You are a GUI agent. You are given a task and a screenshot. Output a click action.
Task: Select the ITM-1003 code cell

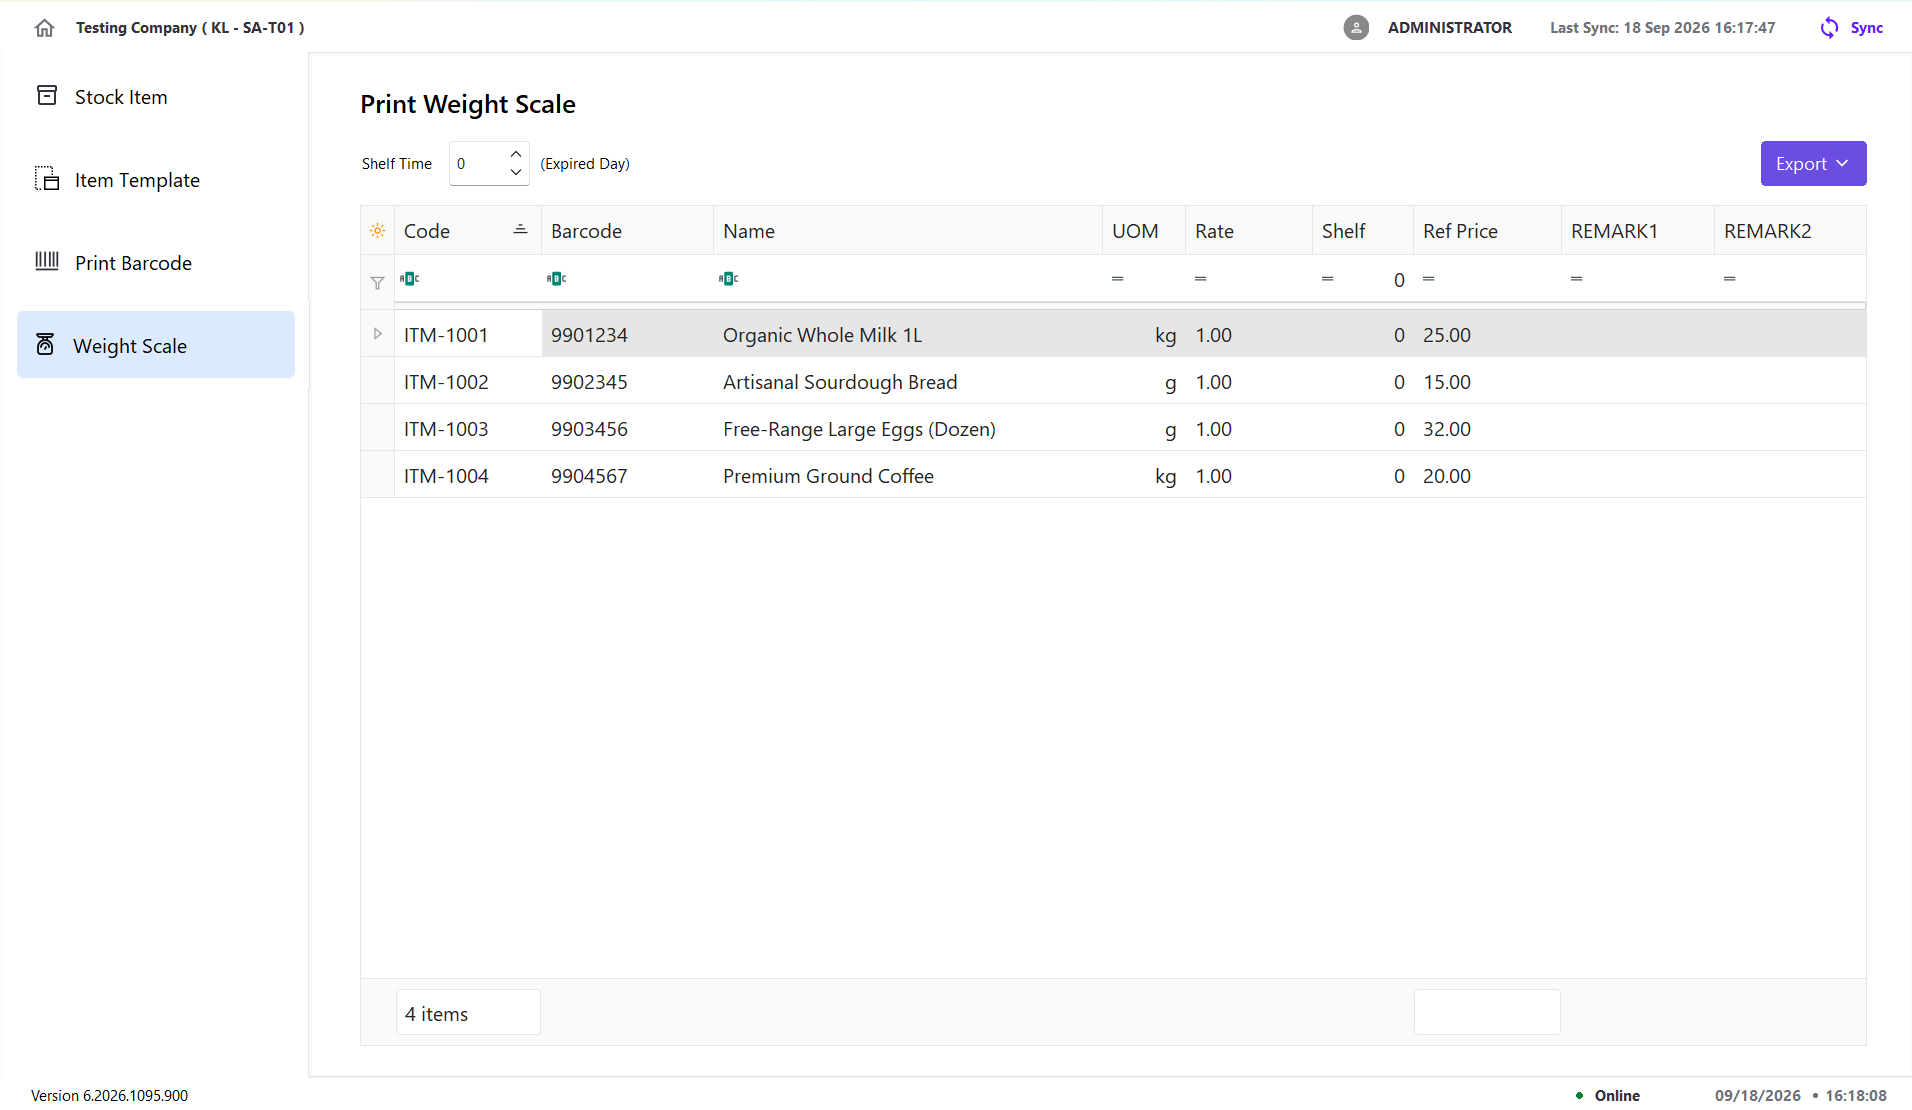coord(468,429)
